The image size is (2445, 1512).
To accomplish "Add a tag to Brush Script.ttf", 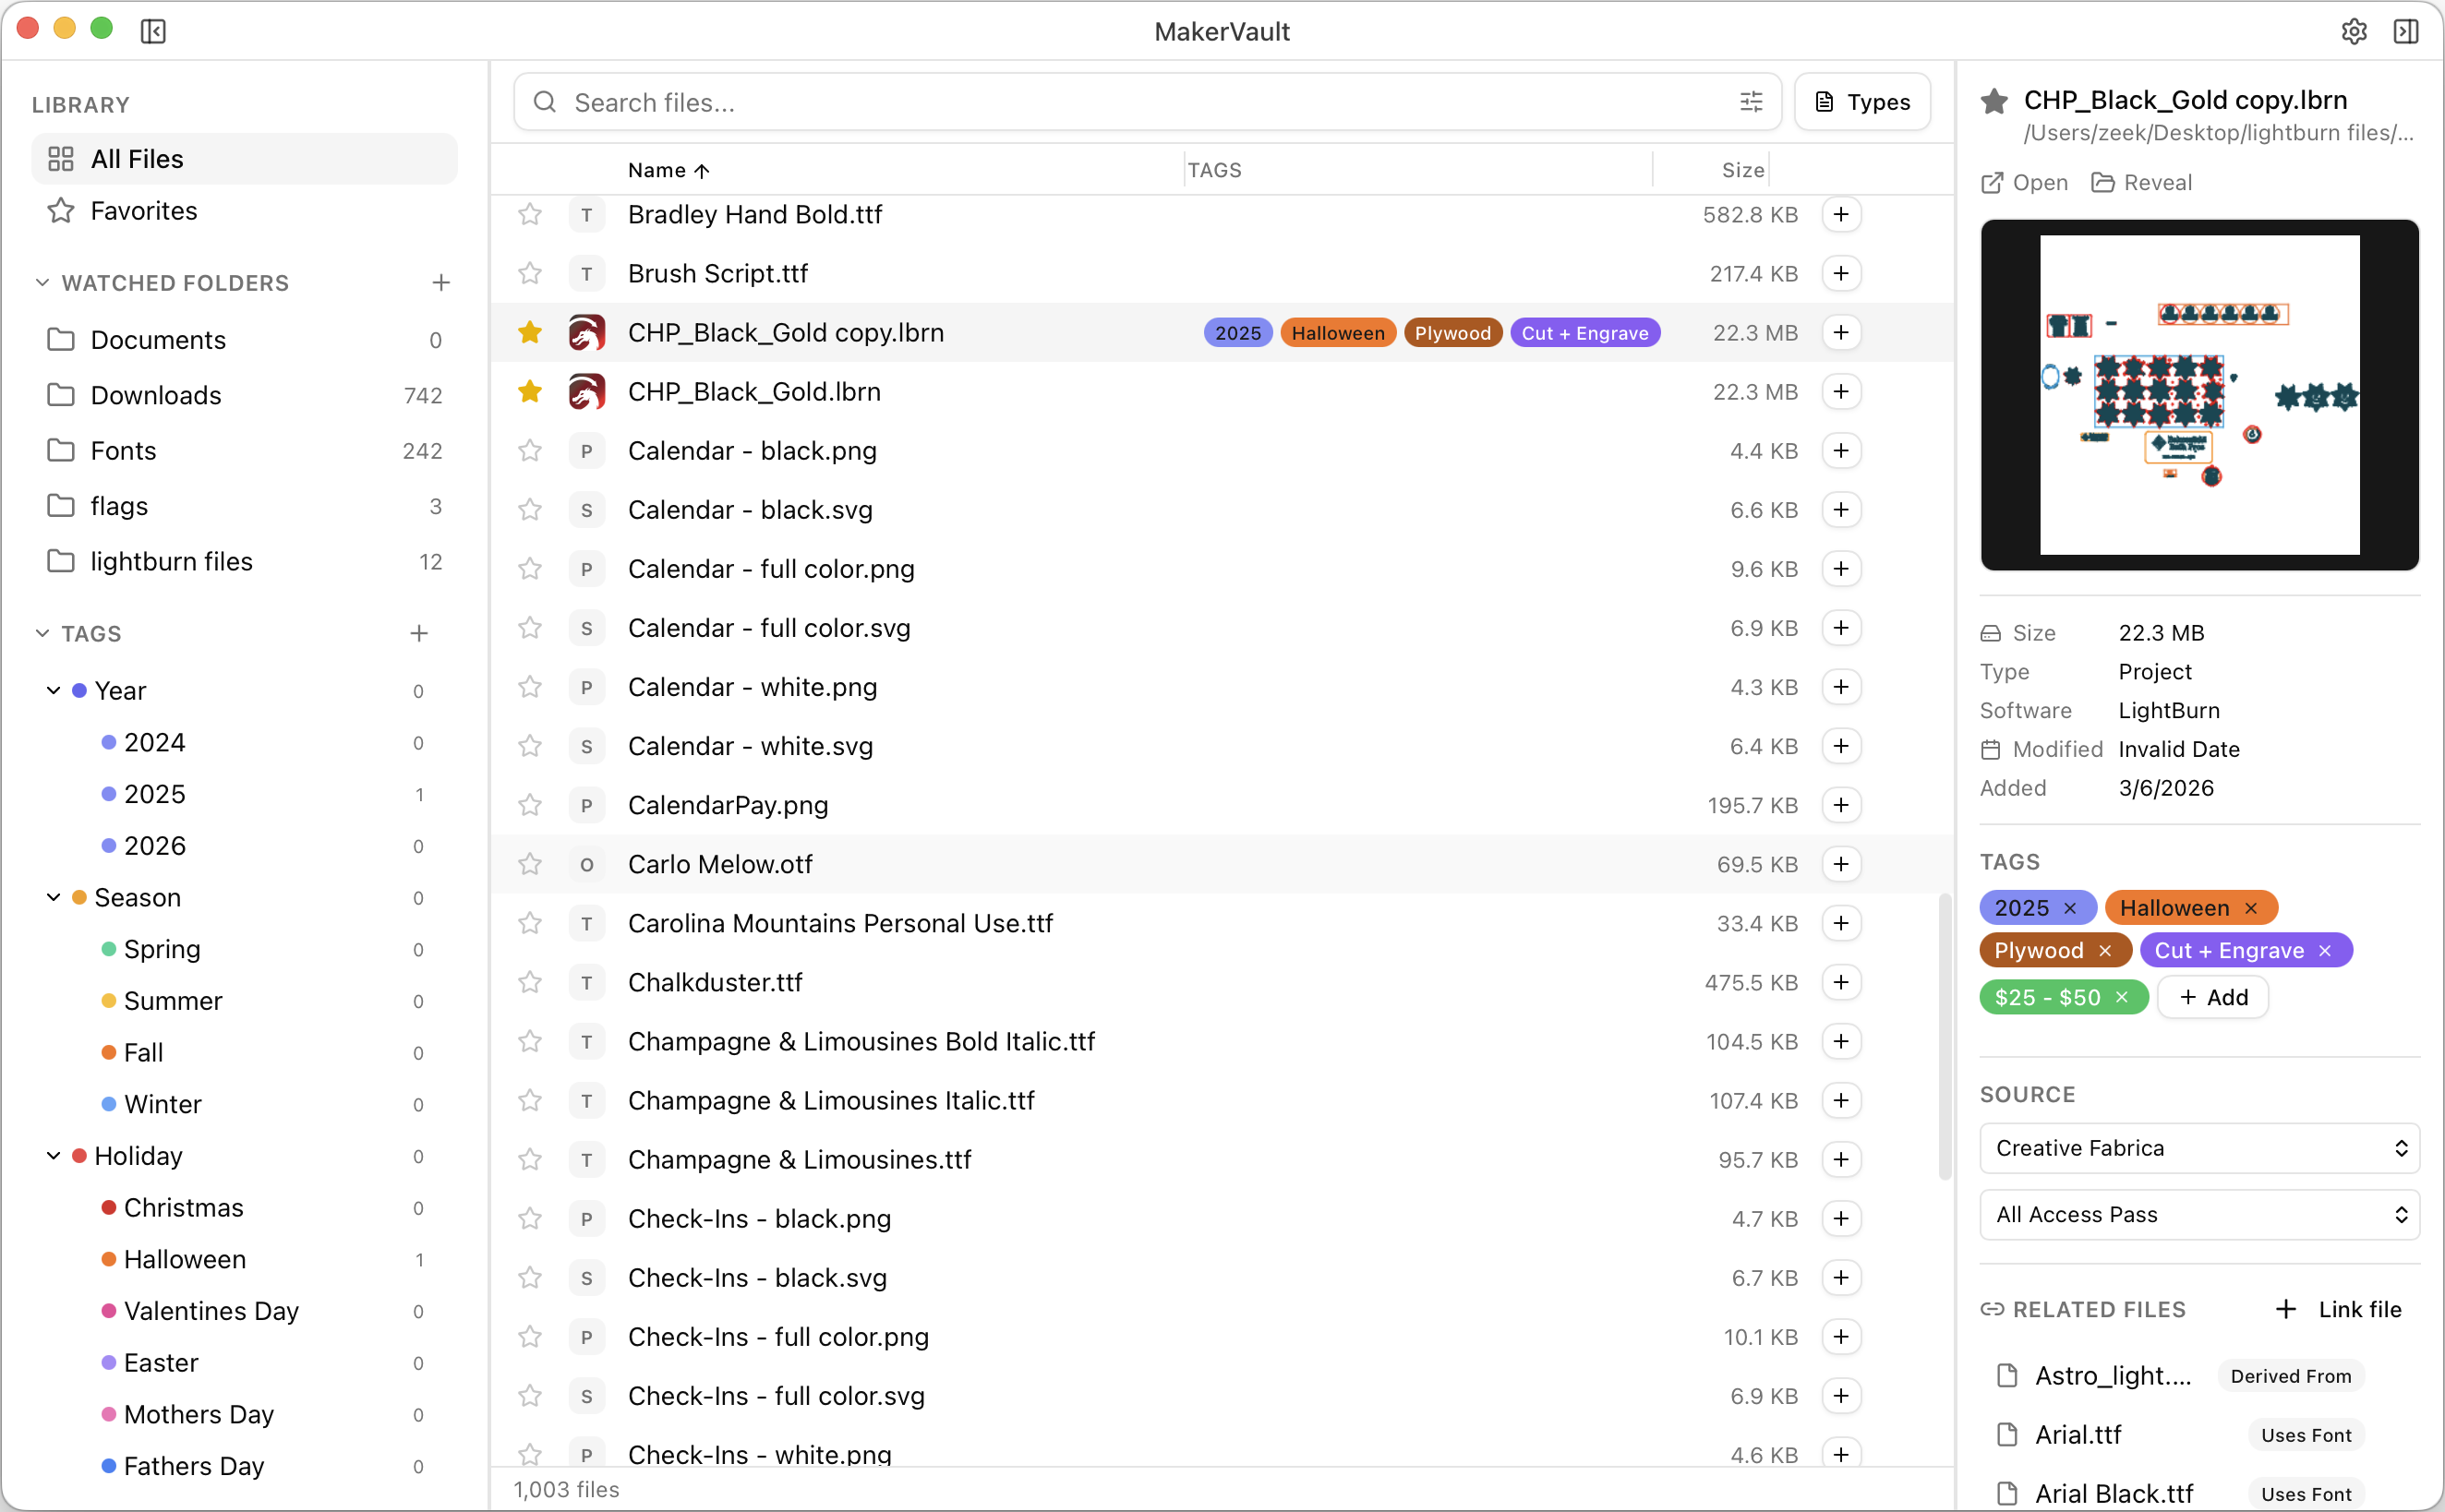I will [1842, 273].
